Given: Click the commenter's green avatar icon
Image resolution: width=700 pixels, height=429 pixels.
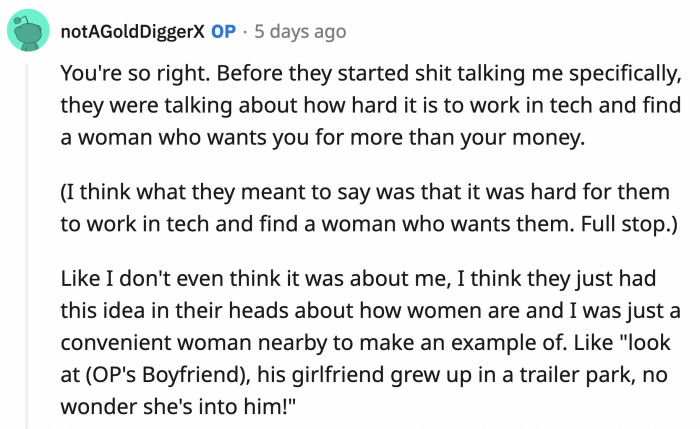Looking at the screenshot, I should [x=30, y=31].
